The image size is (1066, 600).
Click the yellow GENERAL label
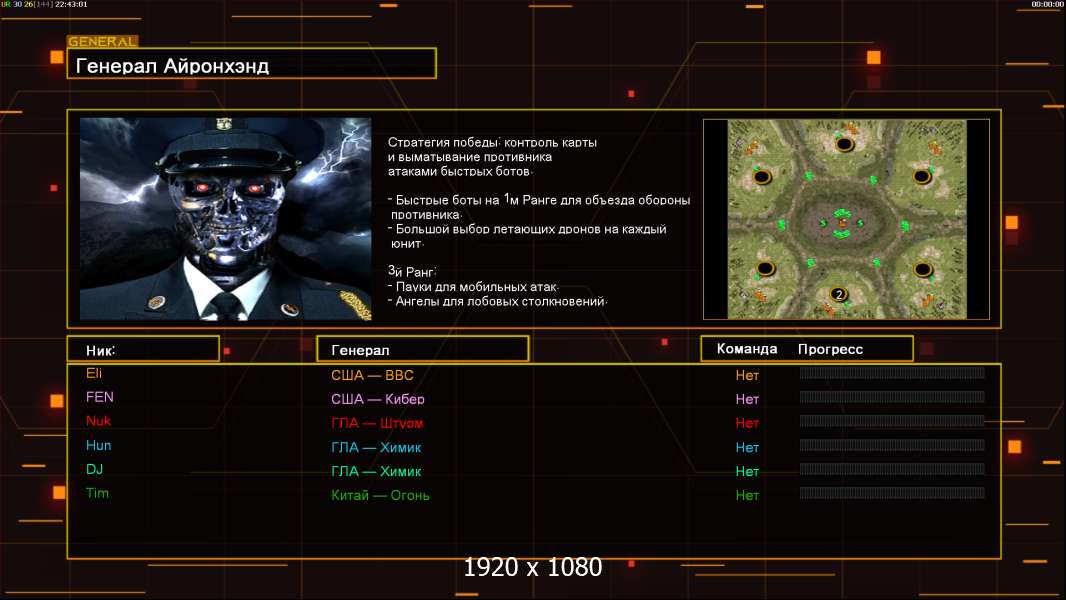pos(103,41)
